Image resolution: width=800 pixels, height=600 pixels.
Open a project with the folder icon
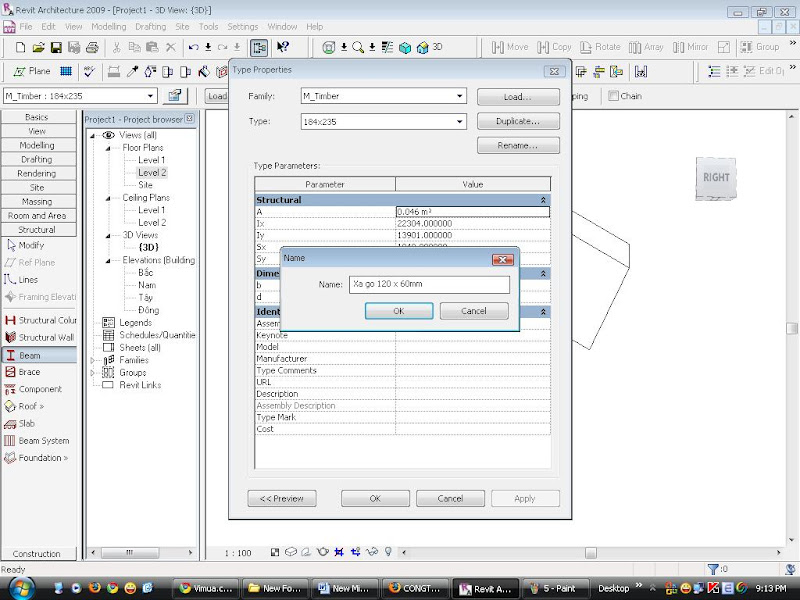point(38,47)
